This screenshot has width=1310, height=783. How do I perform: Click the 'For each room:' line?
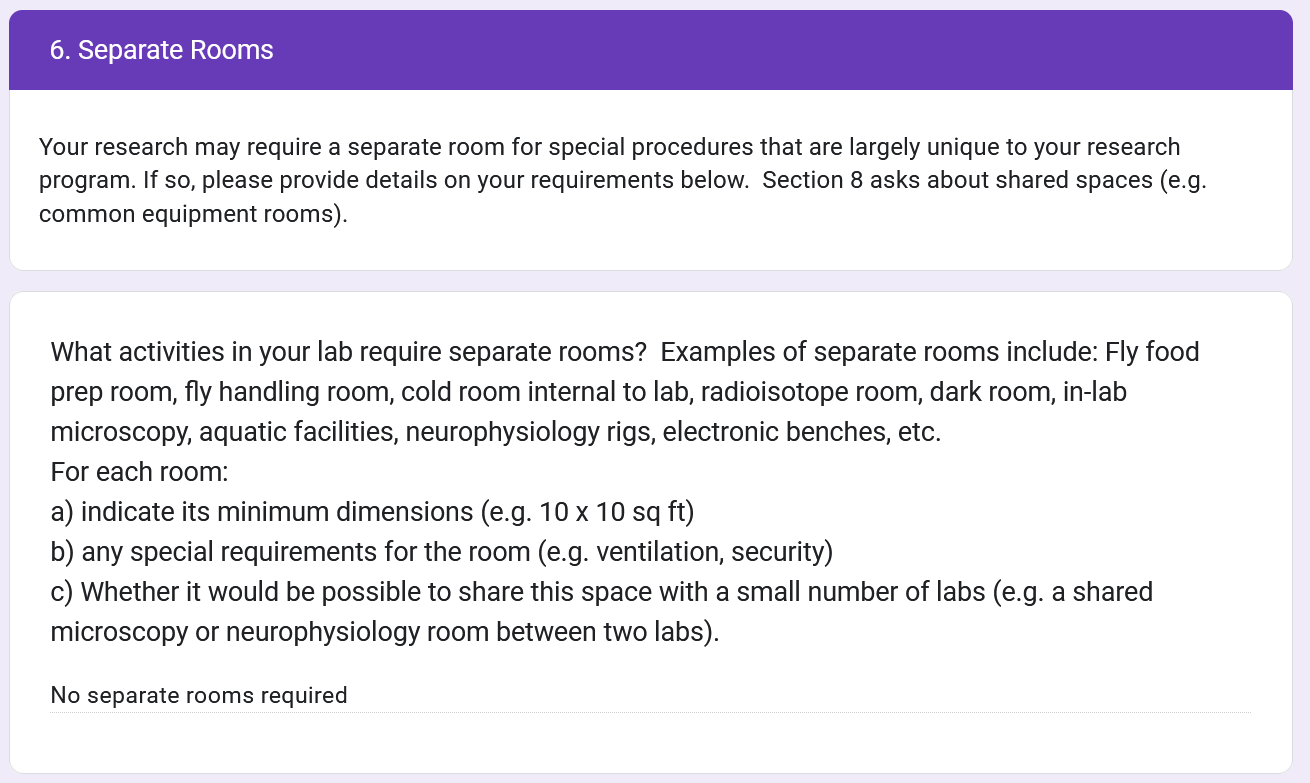click(140, 472)
